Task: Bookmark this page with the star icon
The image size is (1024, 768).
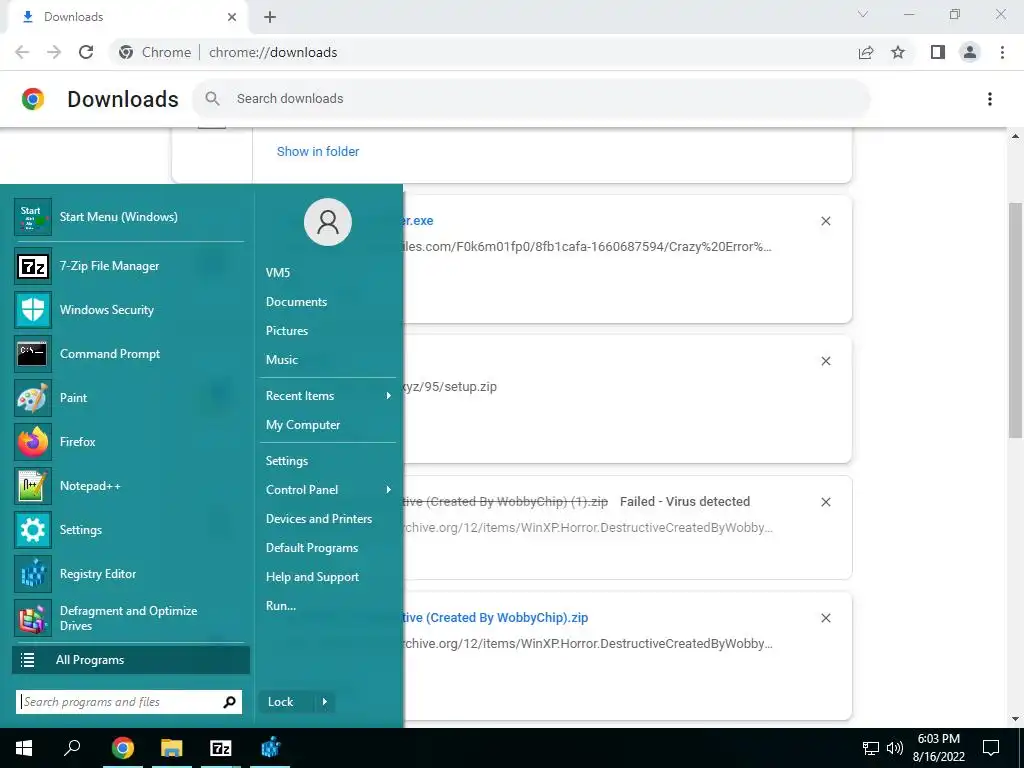Action: 898,52
